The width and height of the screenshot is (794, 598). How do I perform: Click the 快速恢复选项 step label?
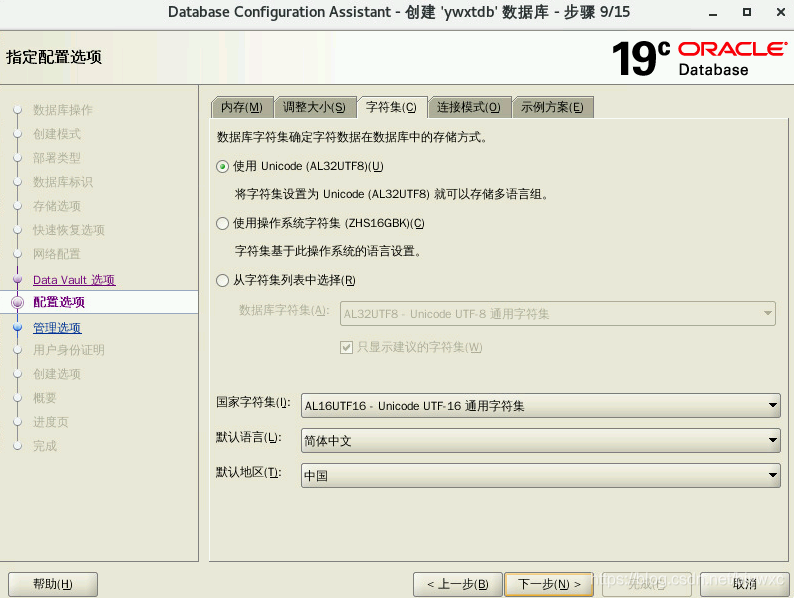coord(69,230)
